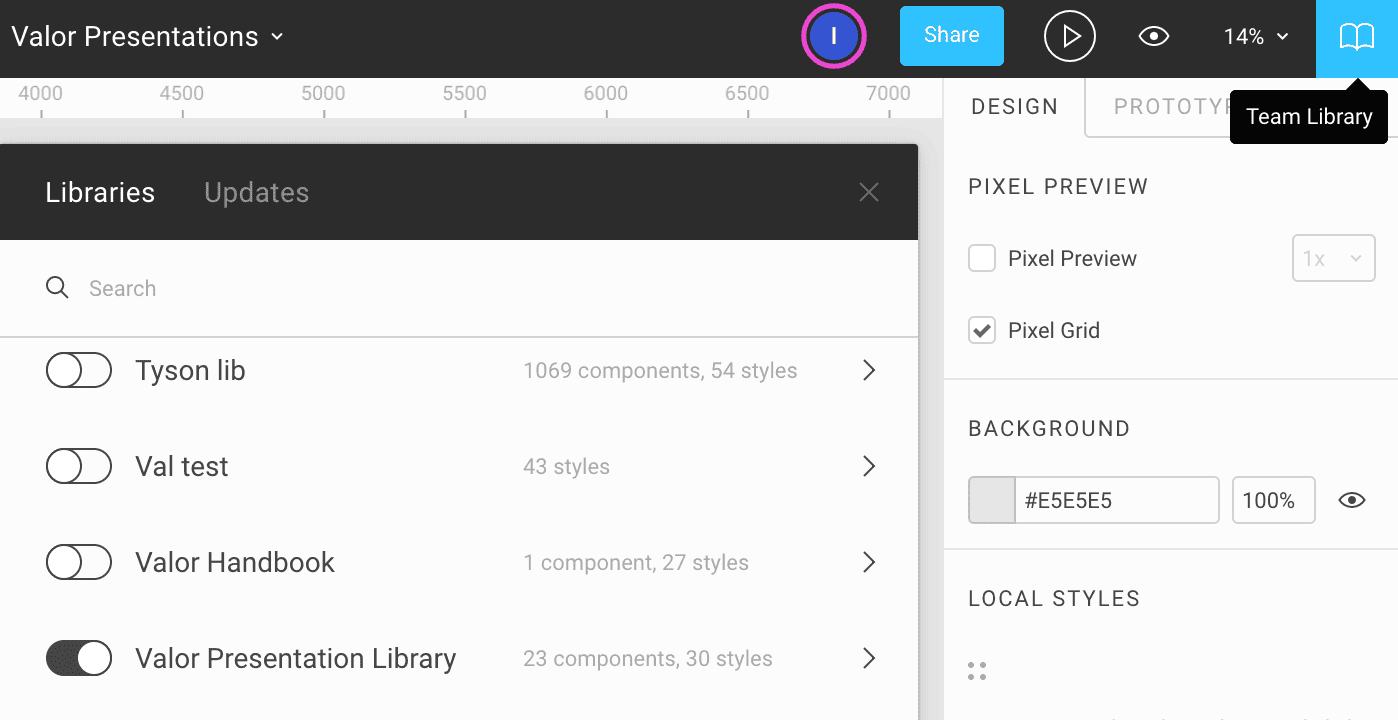1398x720 pixels.
Task: Open the Team Library book icon
Action: point(1356,38)
